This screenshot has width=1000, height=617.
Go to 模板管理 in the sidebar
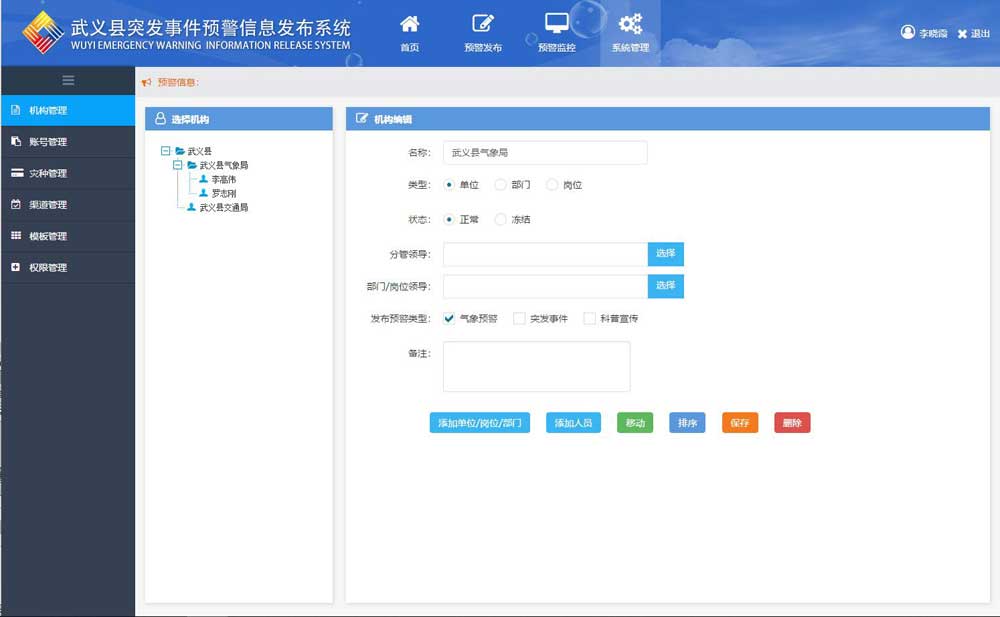click(48, 236)
